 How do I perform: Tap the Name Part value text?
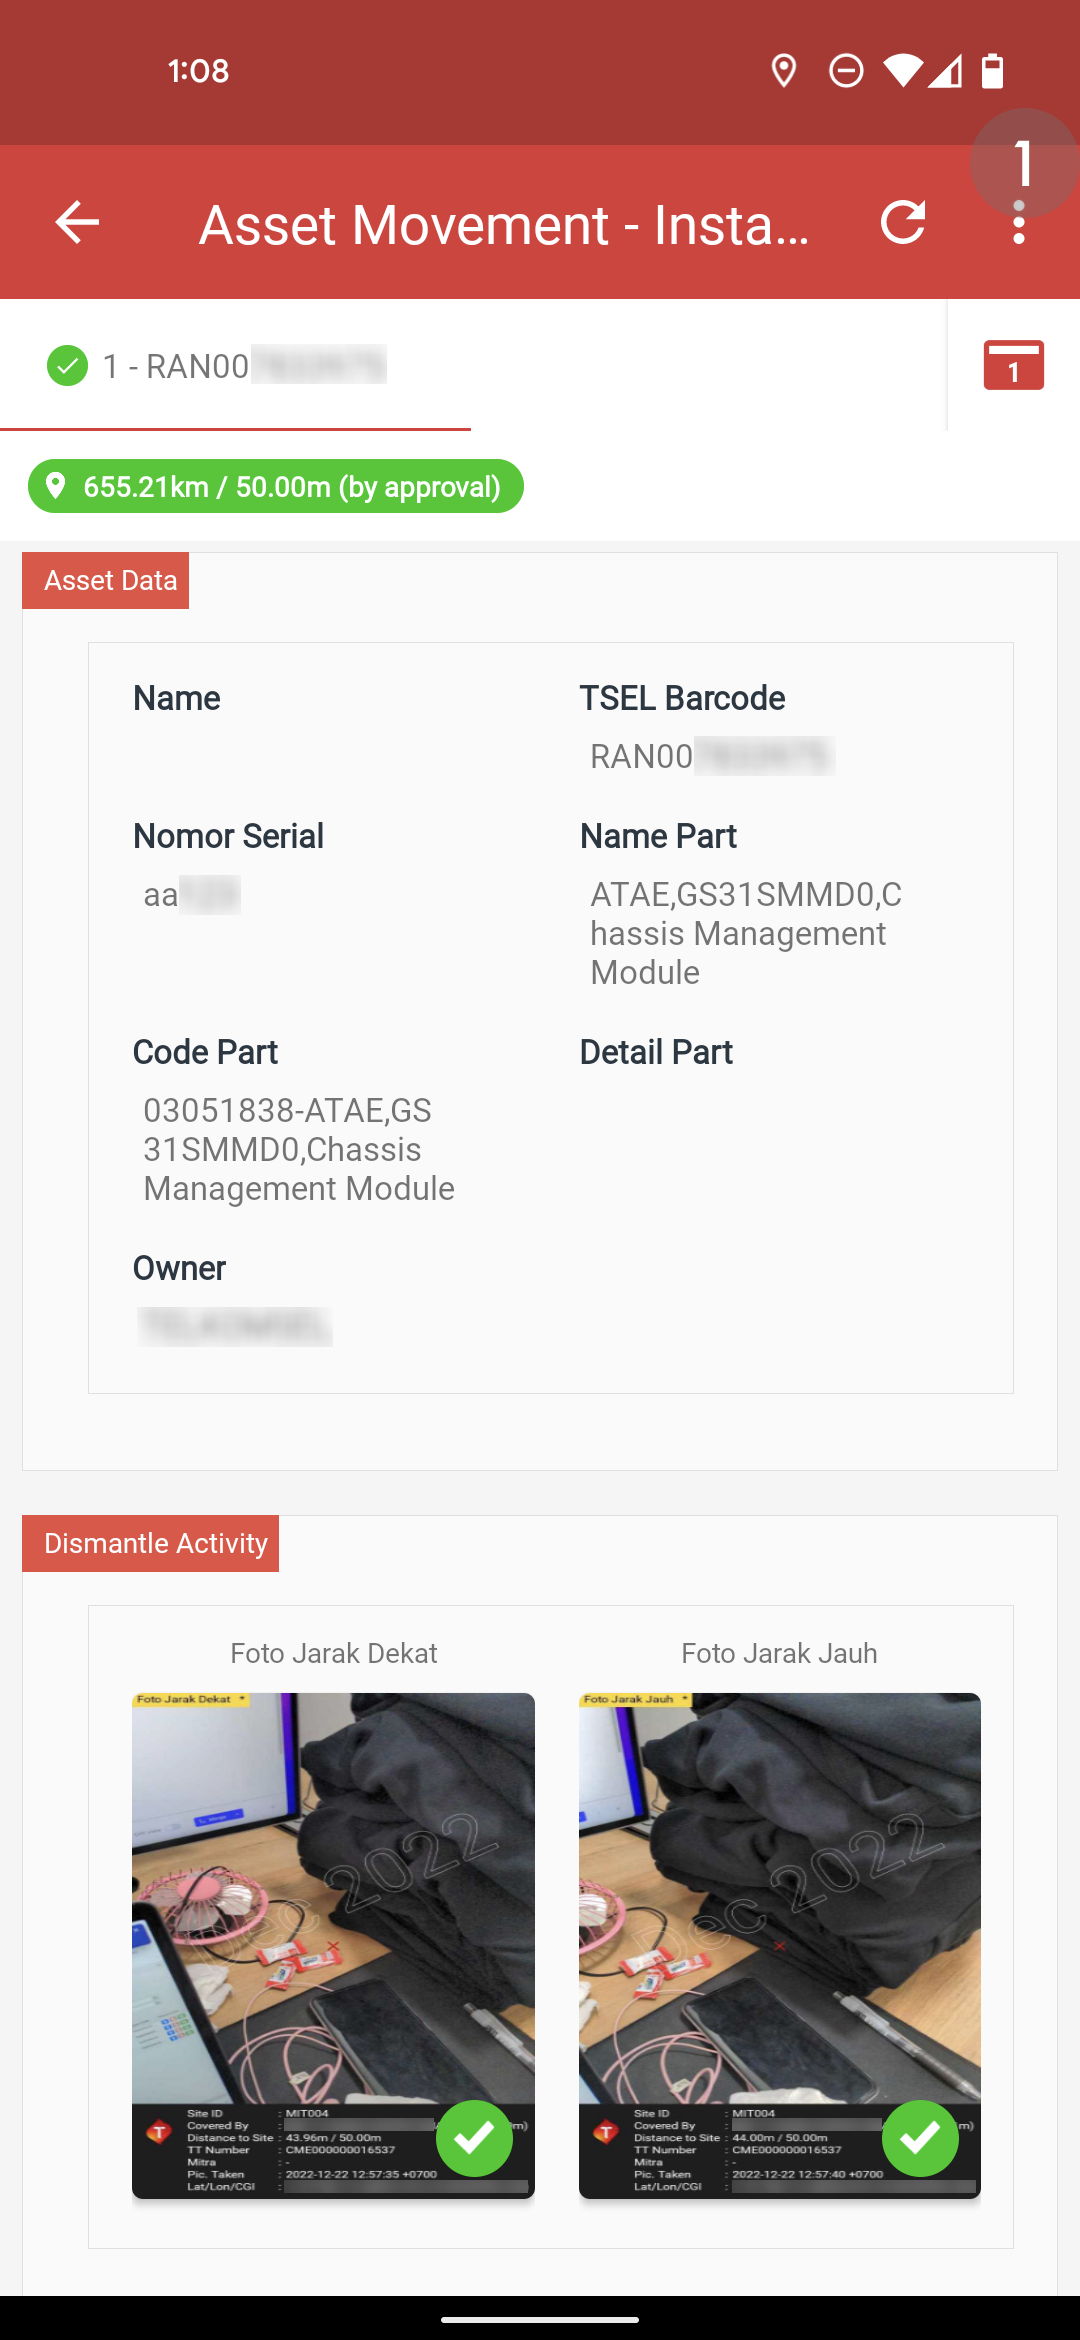click(746, 933)
